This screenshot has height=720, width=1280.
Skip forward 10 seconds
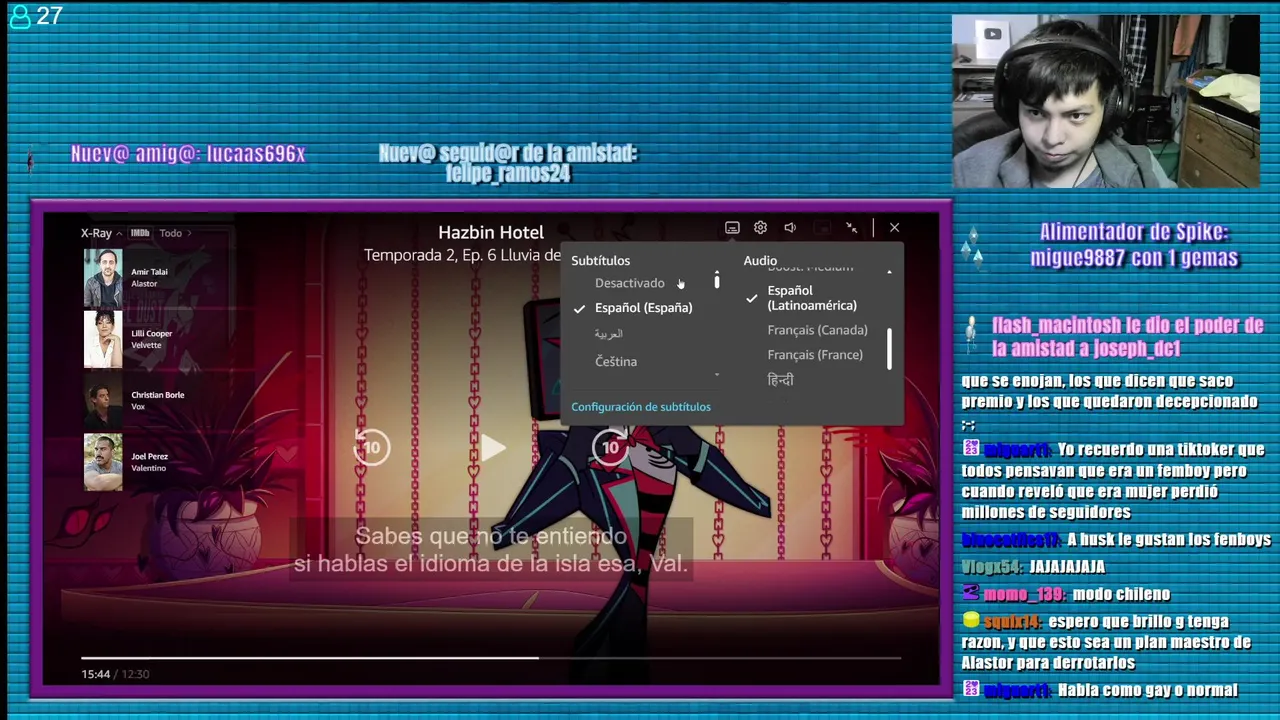point(610,447)
